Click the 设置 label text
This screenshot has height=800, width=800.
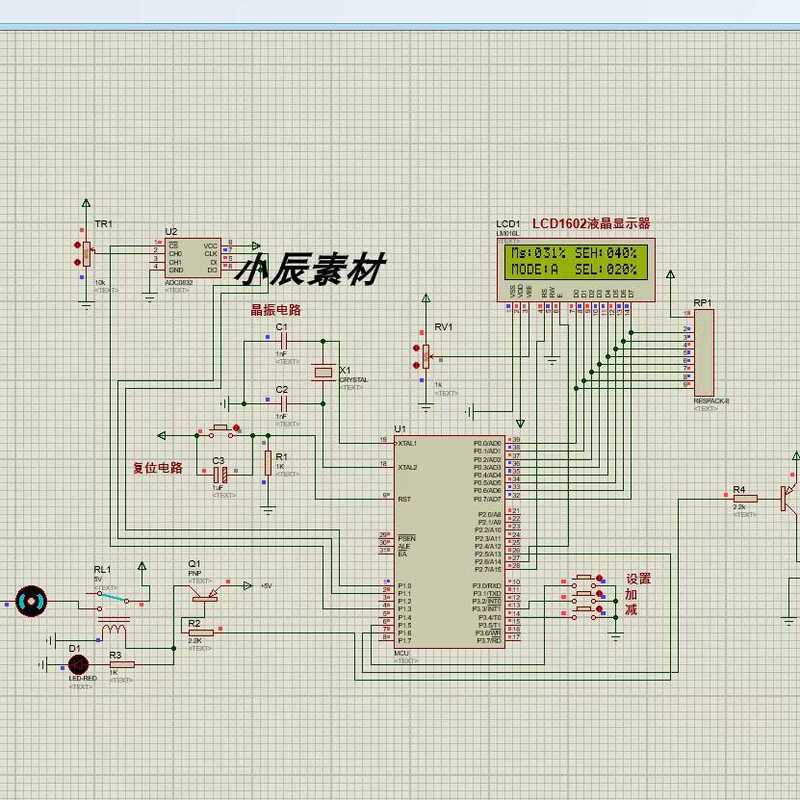pos(638,579)
